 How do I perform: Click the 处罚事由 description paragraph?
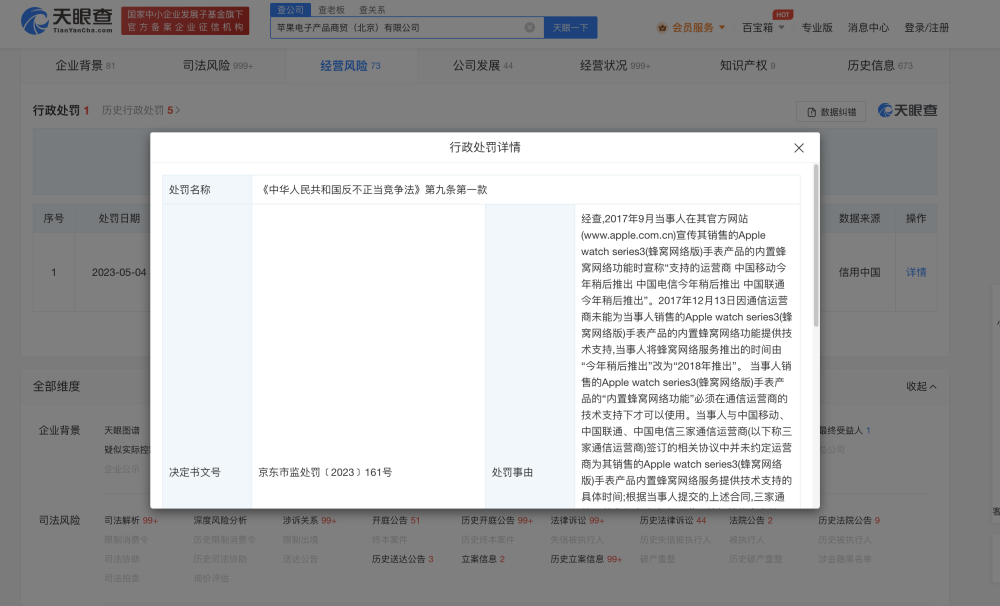(x=686, y=357)
